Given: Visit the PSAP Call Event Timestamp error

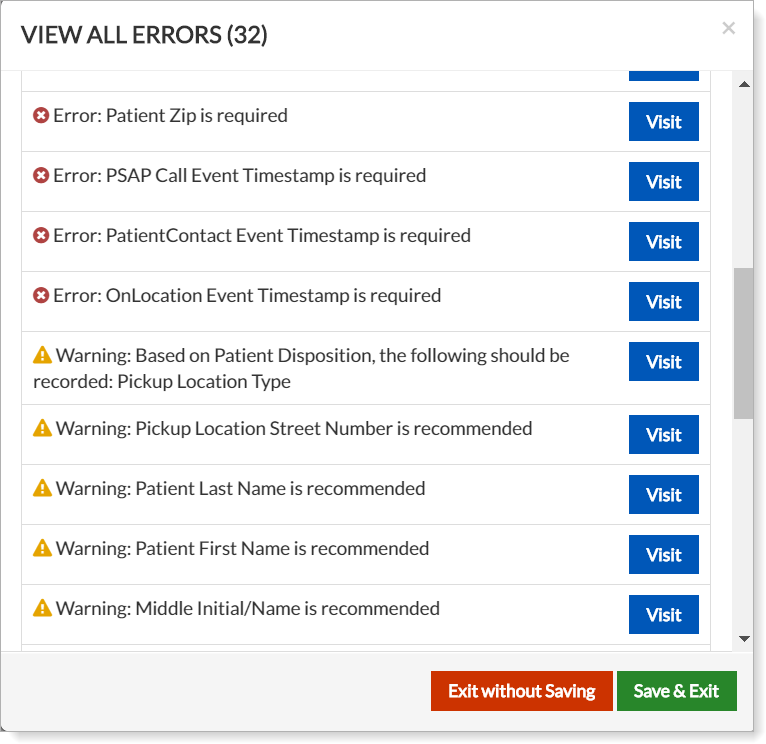Looking at the screenshot, I should (663, 182).
